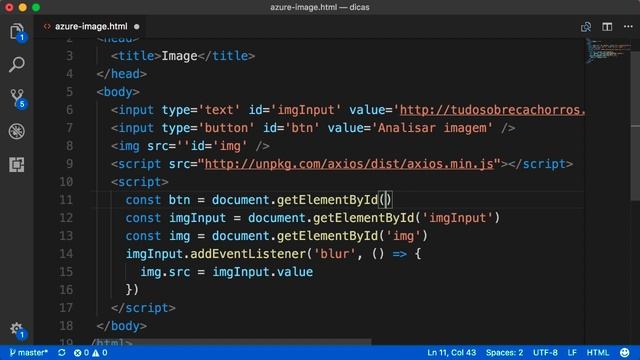Follow the unpkg axios script URL
Image resolution: width=640 pixels, height=360 pixels.
coord(349,164)
